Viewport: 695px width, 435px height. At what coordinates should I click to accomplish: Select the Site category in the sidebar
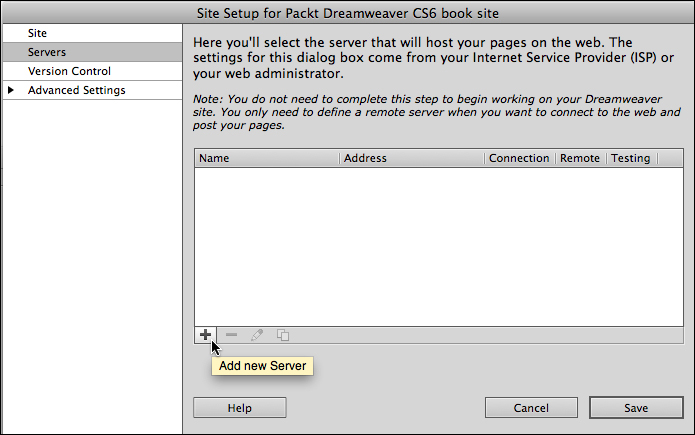38,33
